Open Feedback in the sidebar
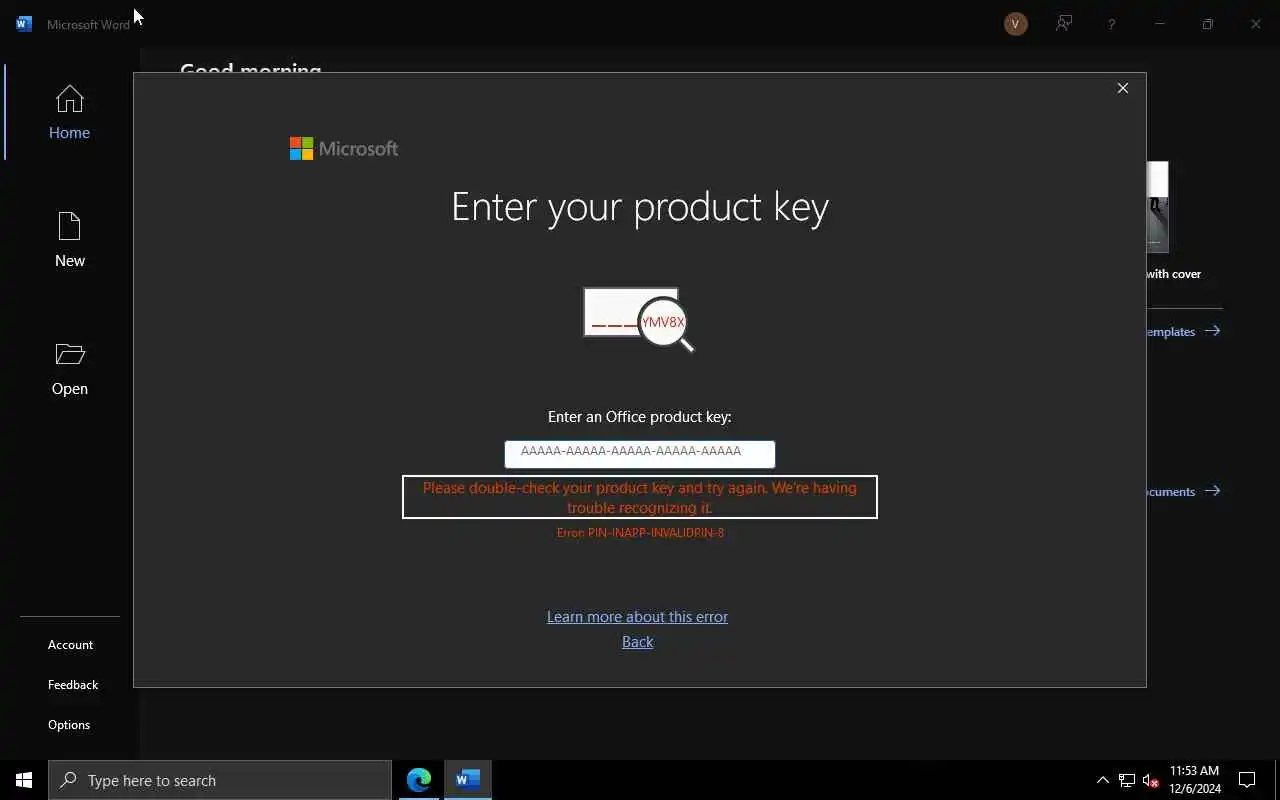The width and height of the screenshot is (1280, 800). (x=73, y=685)
